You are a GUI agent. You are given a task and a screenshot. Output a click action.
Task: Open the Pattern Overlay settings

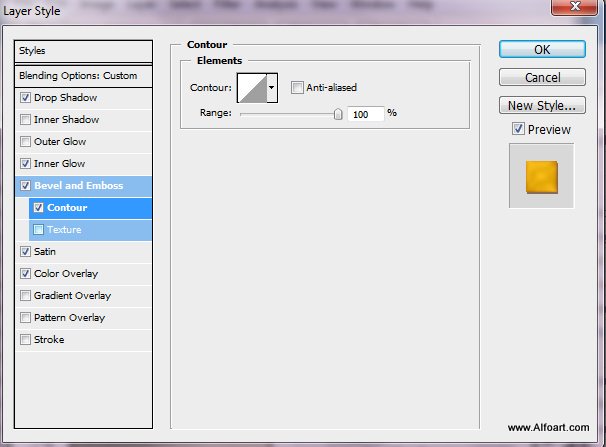pyautogui.click(x=70, y=318)
